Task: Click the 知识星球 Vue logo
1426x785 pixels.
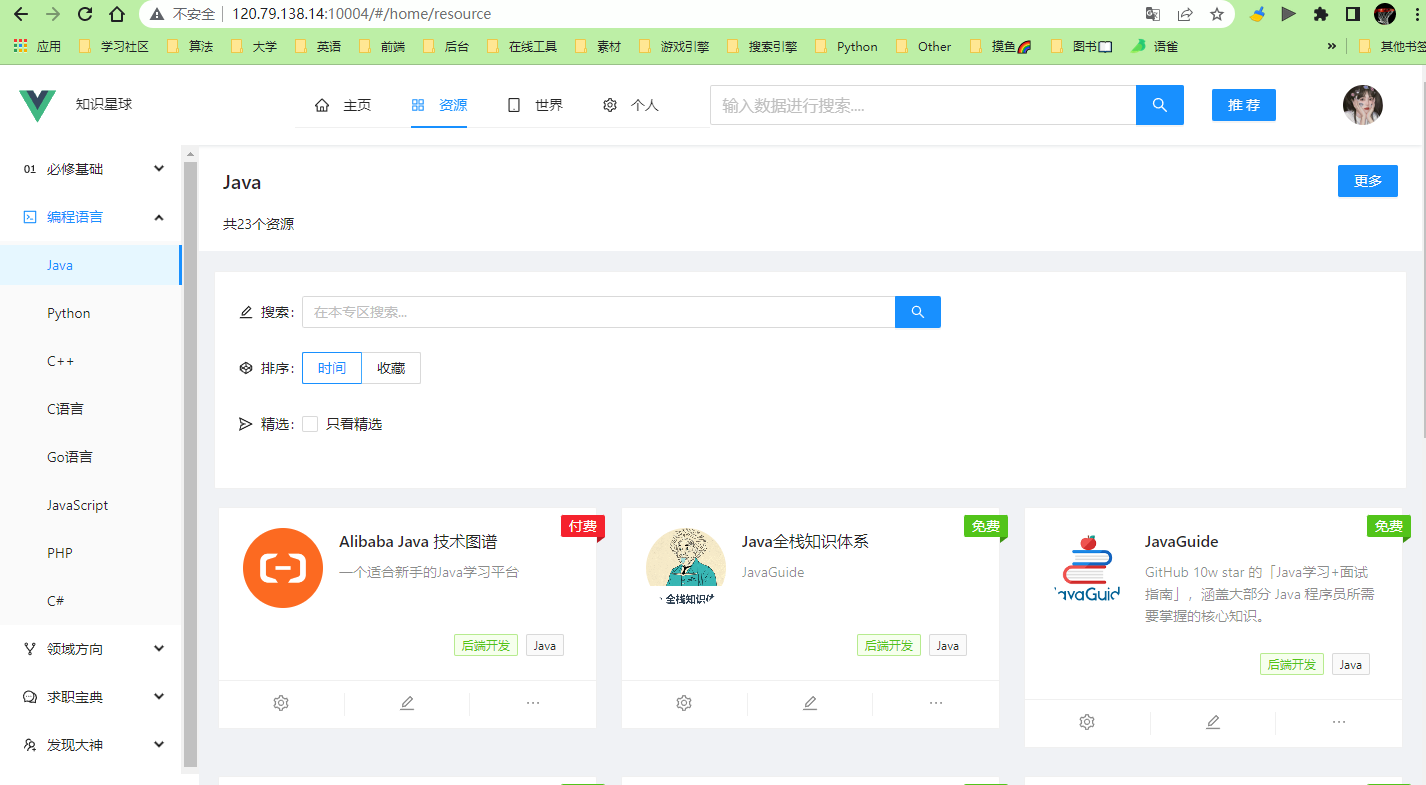Action: coord(37,105)
